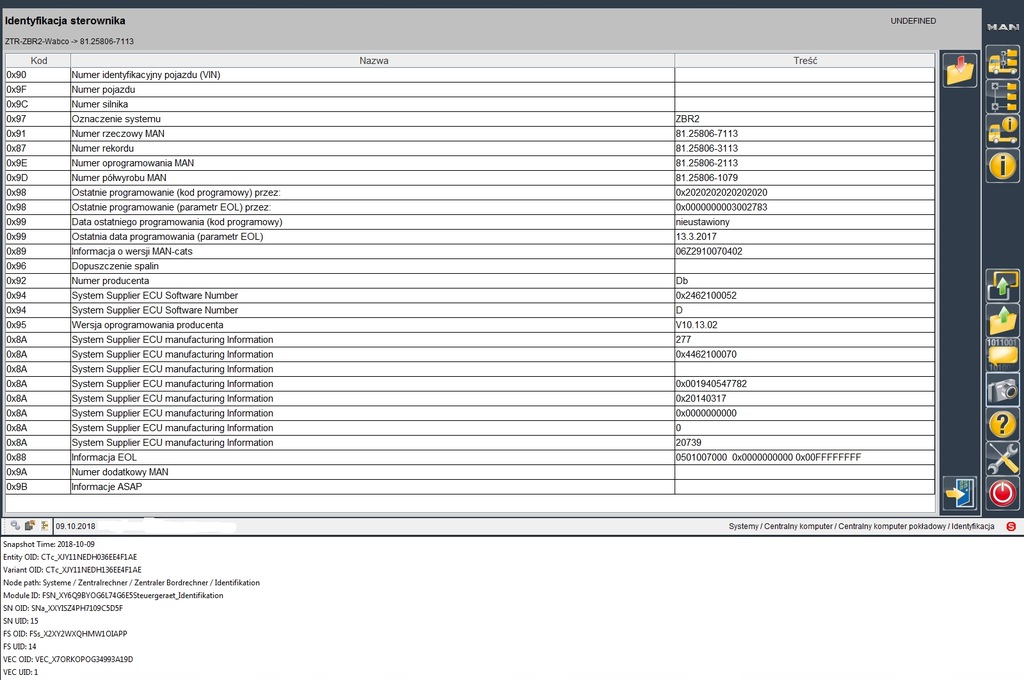The image size is (1024, 680).
Task: Click the value 81.25806-3113
Action: (707, 148)
